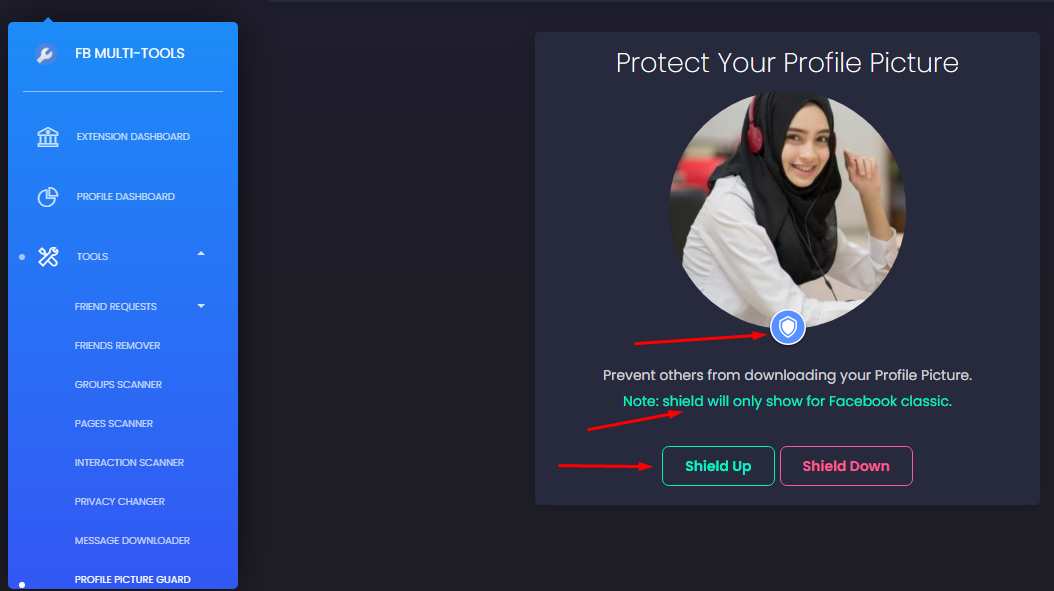The height and width of the screenshot is (591, 1054).
Task: Enable protection with Shield Up button
Action: [718, 466]
